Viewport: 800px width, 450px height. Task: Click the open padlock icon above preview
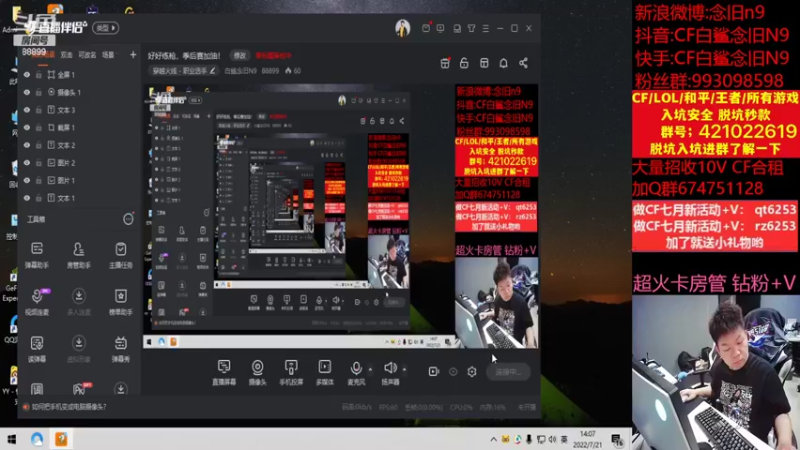pyautogui.click(x=464, y=63)
